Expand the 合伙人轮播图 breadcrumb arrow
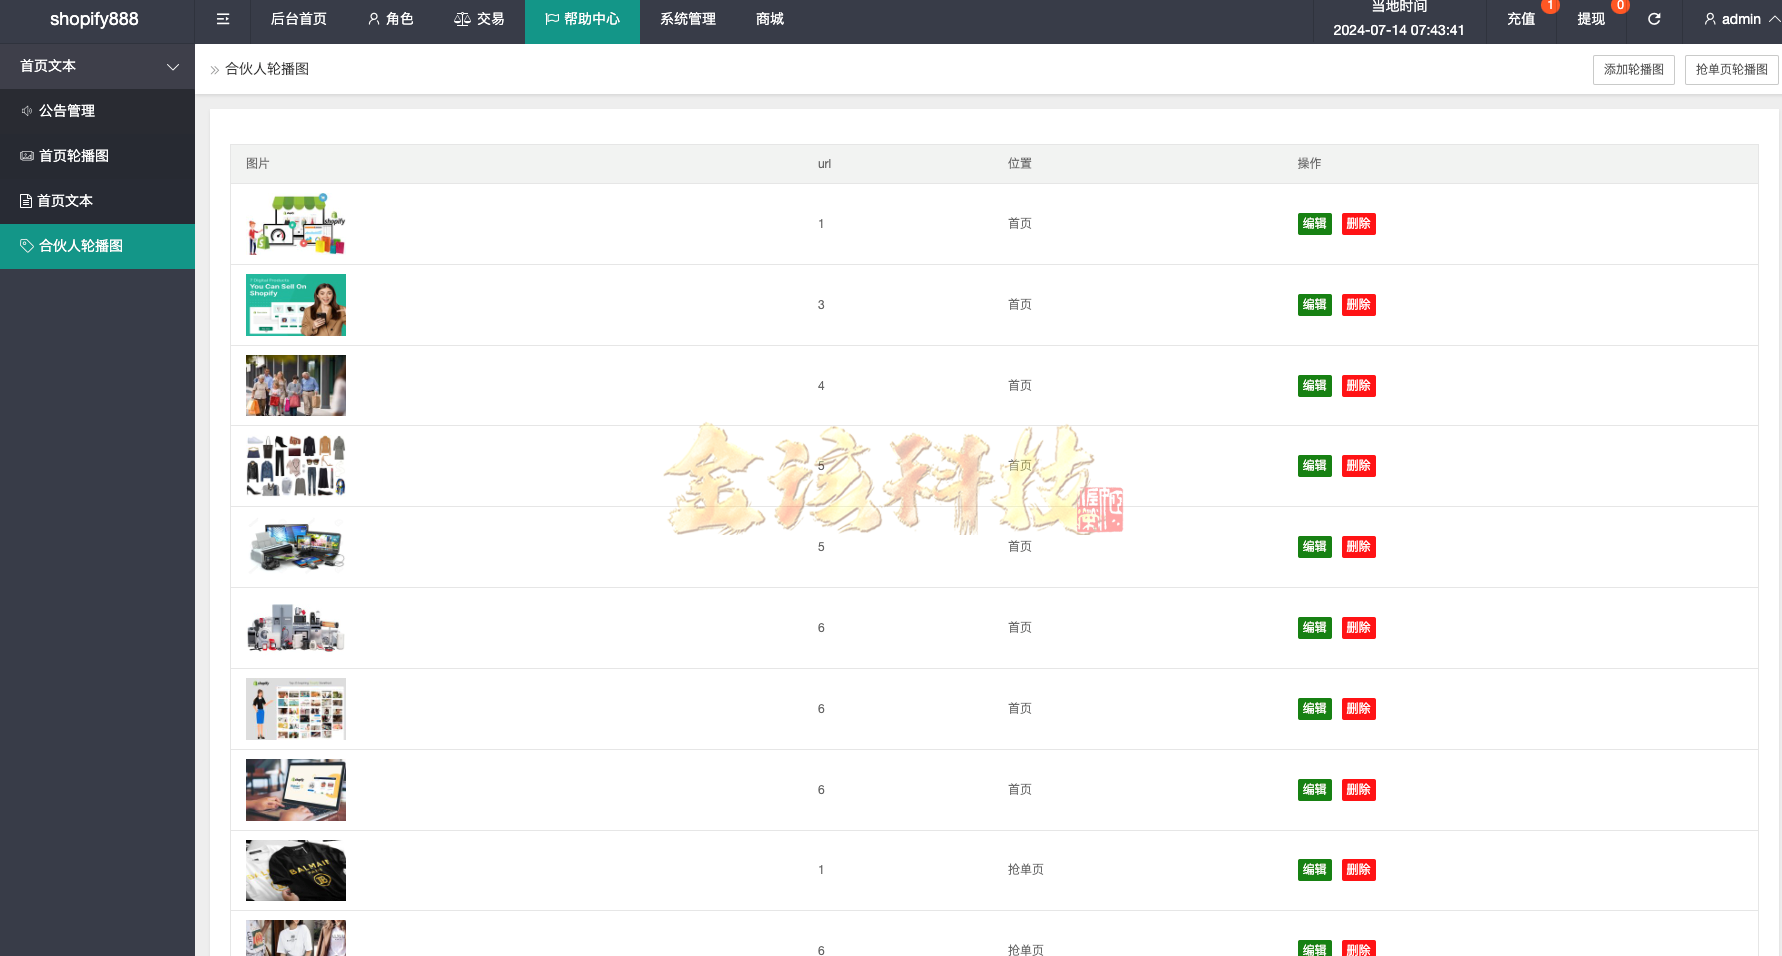1782x956 pixels. point(215,69)
